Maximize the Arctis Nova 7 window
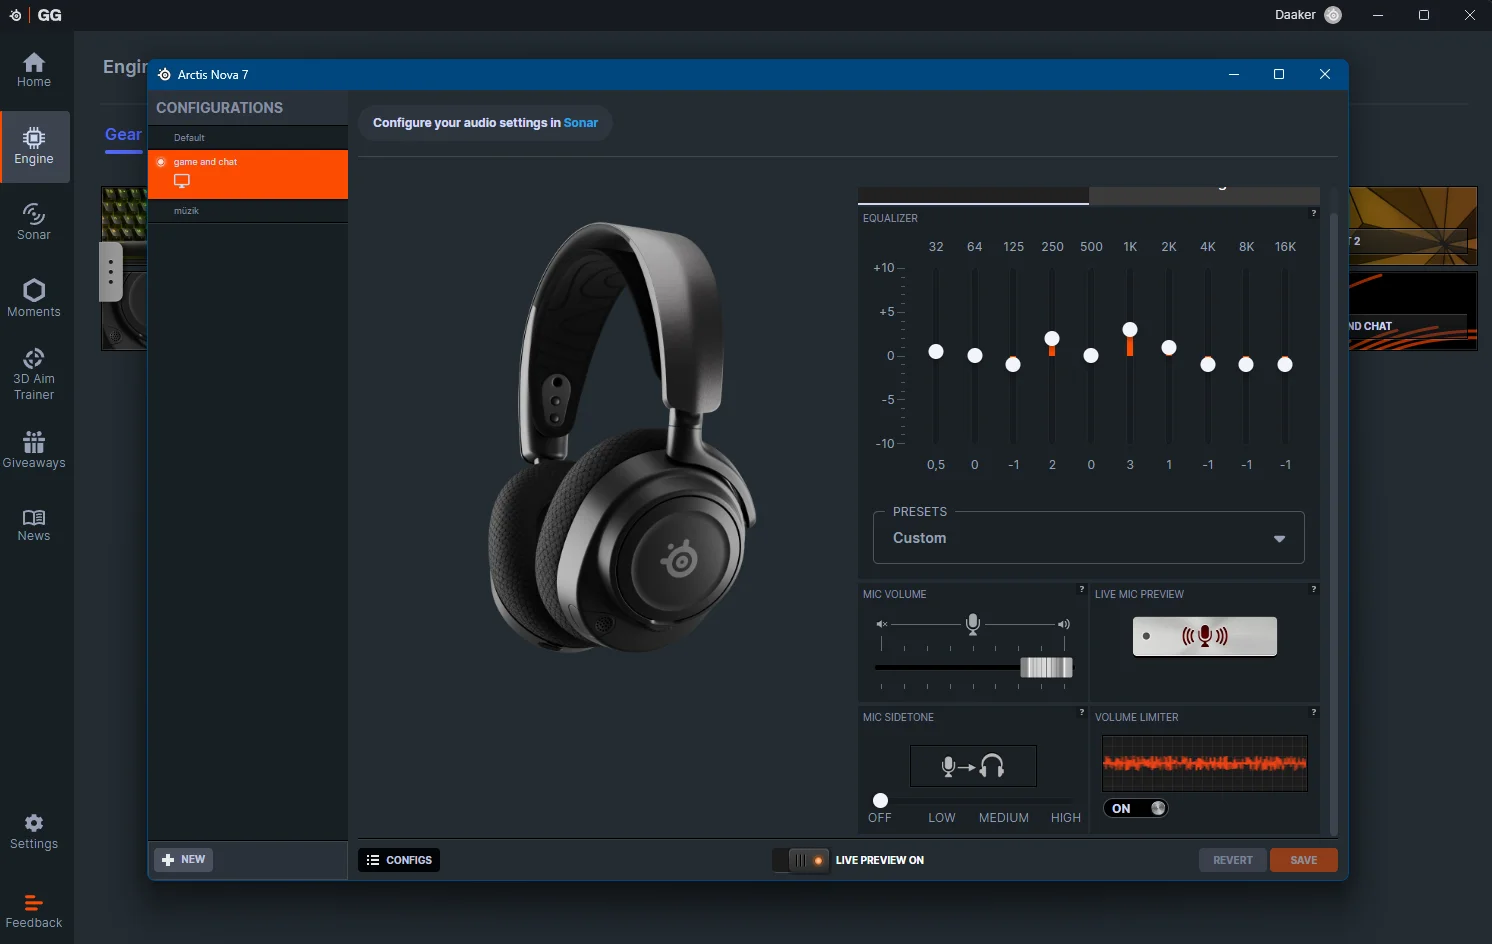 (1279, 75)
